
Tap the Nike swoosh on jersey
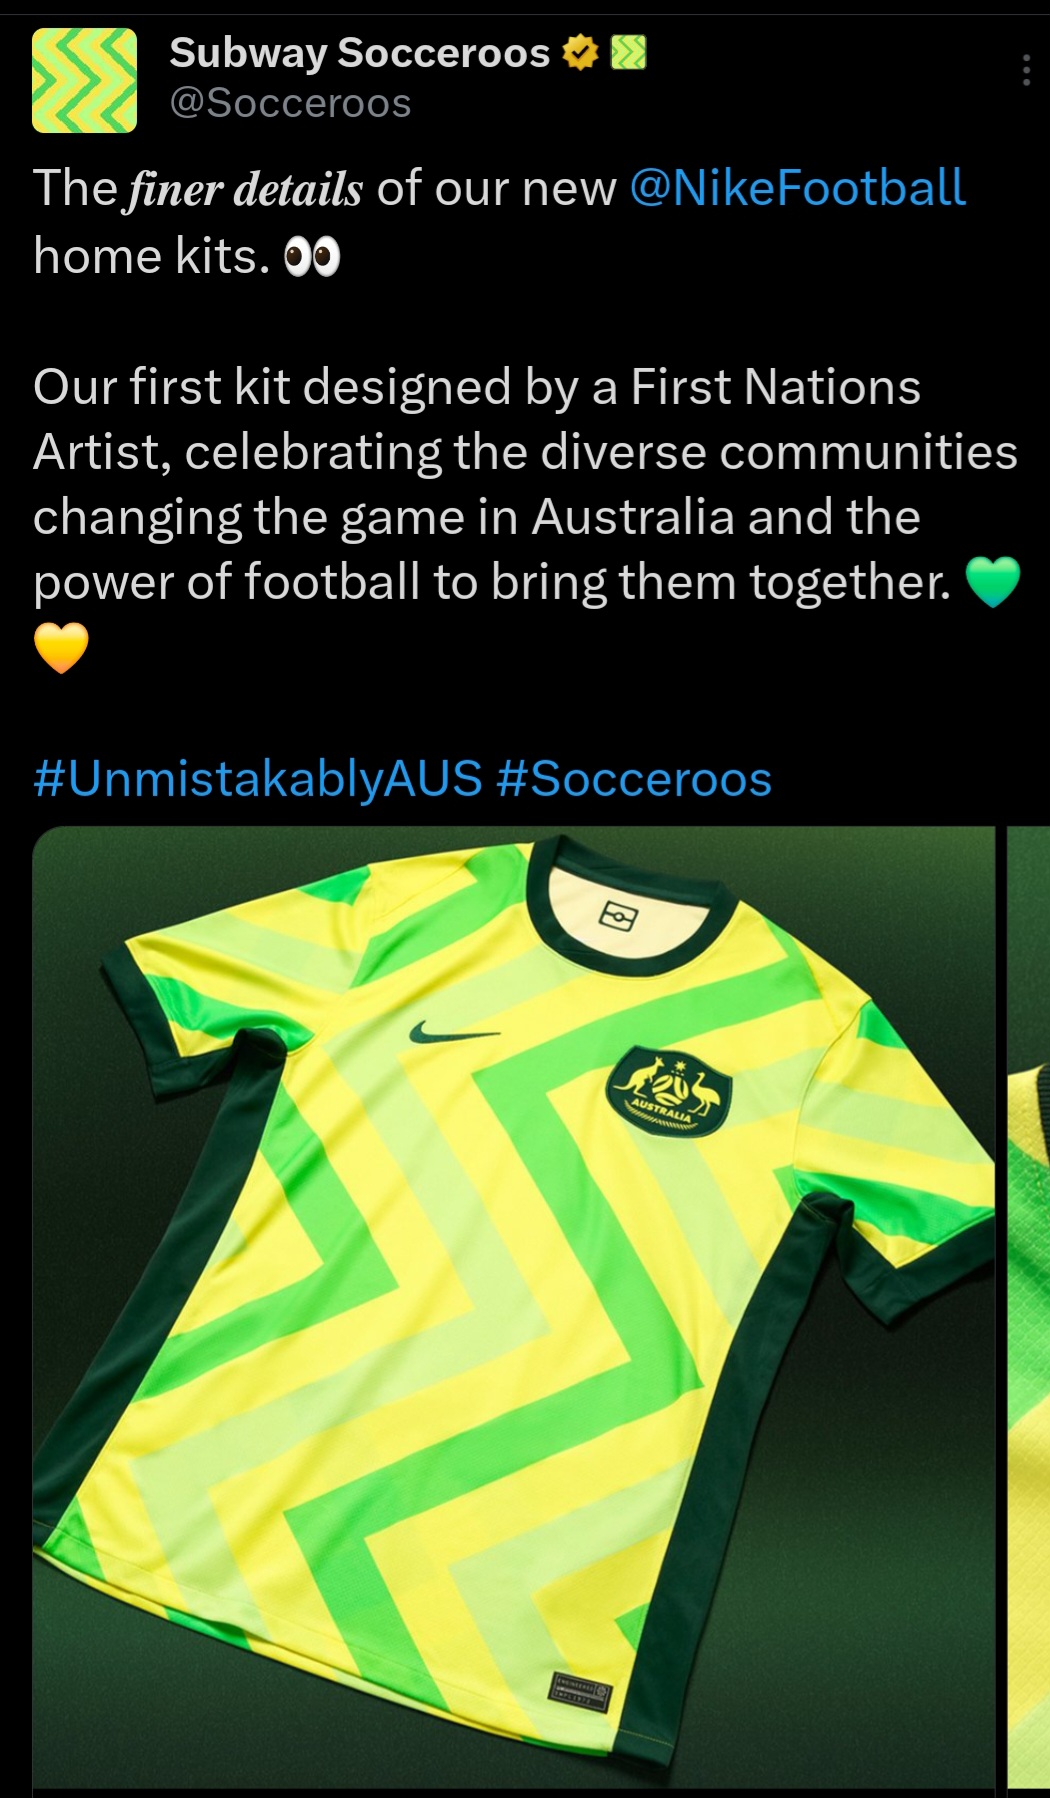tap(453, 1031)
